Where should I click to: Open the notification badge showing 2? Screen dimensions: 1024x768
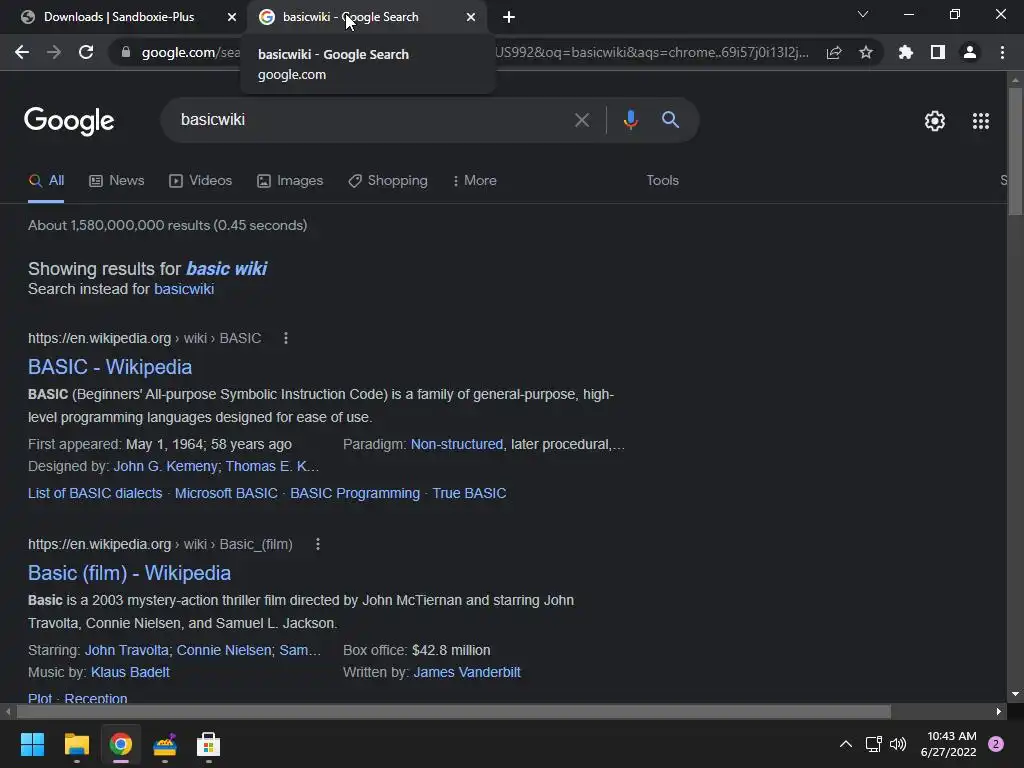(x=996, y=744)
